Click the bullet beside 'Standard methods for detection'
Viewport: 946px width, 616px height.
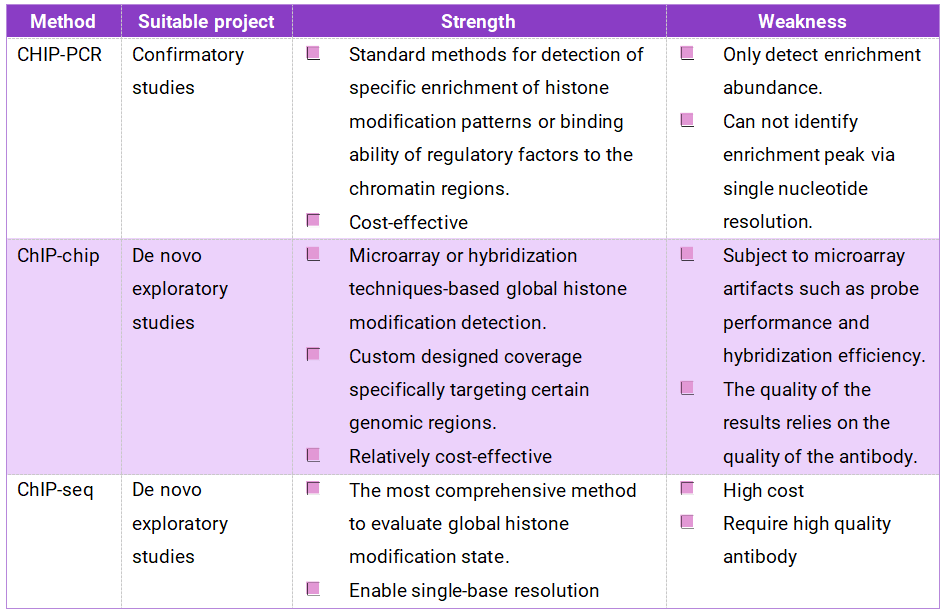pos(313,54)
